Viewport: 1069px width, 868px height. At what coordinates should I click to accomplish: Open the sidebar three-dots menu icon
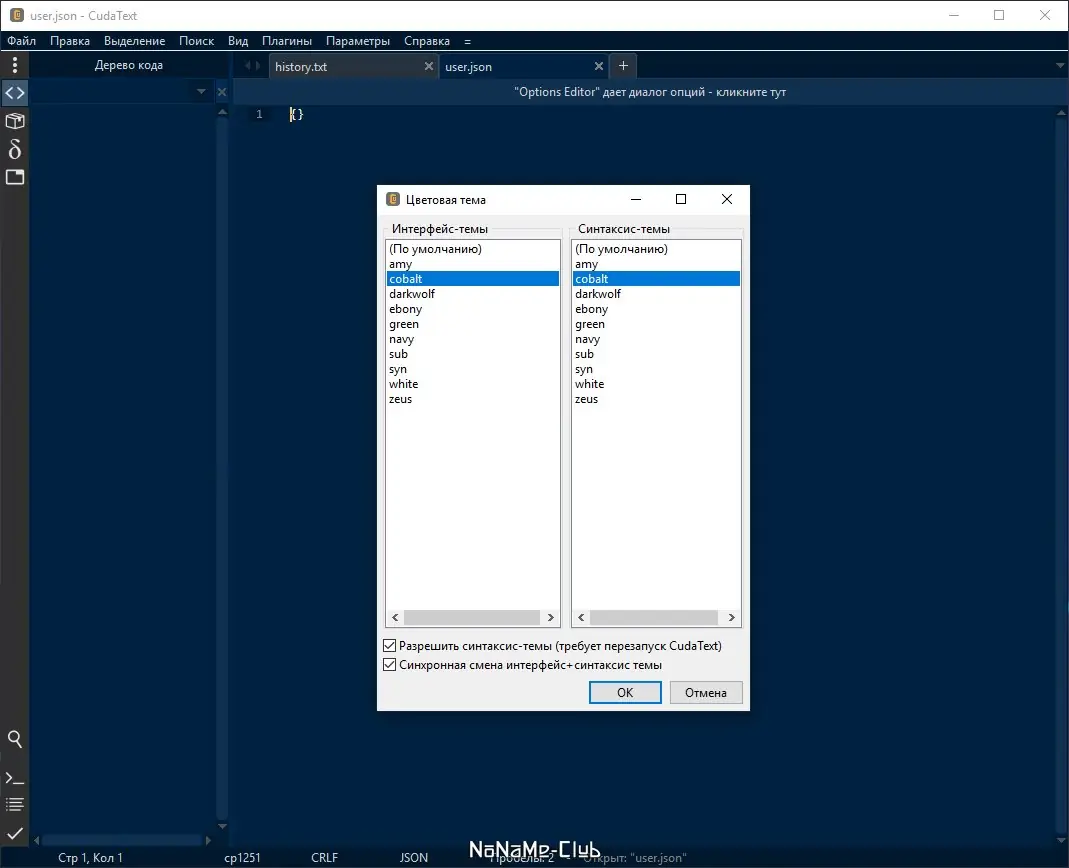coord(14,65)
